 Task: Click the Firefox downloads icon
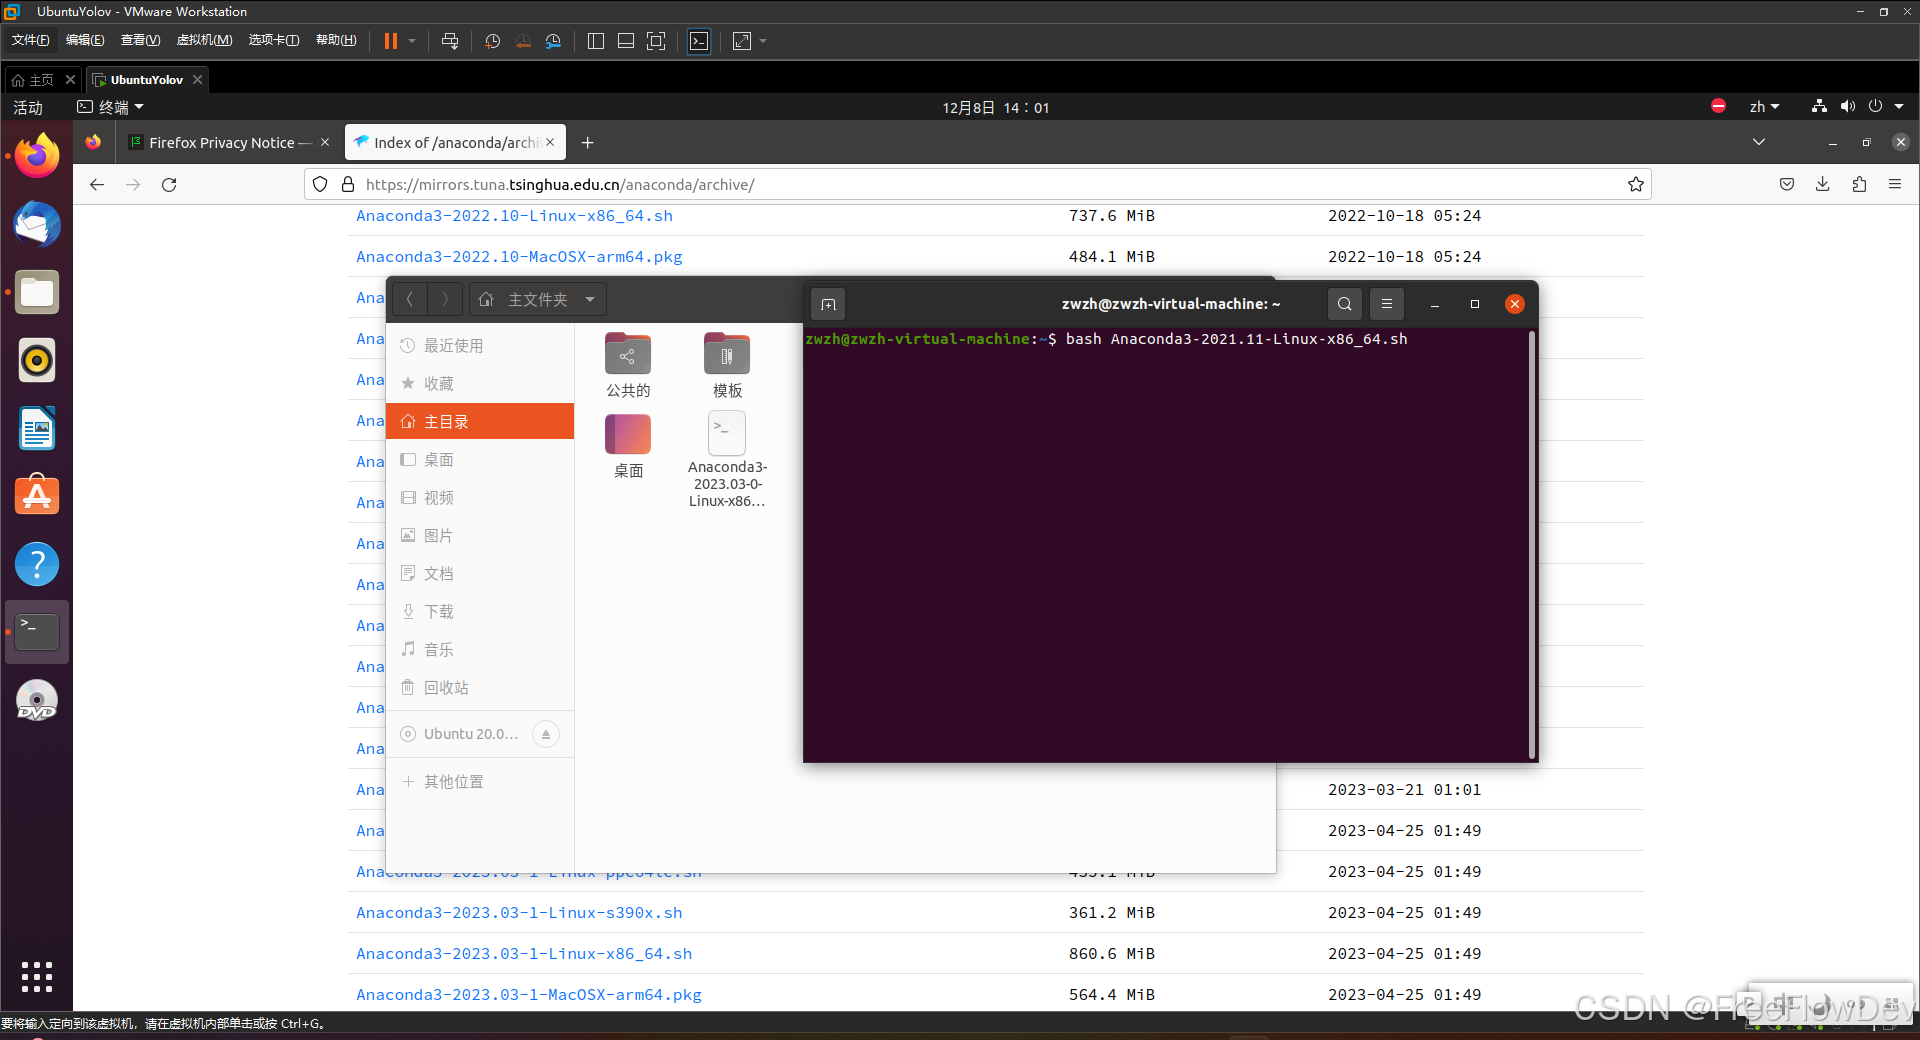1822,184
